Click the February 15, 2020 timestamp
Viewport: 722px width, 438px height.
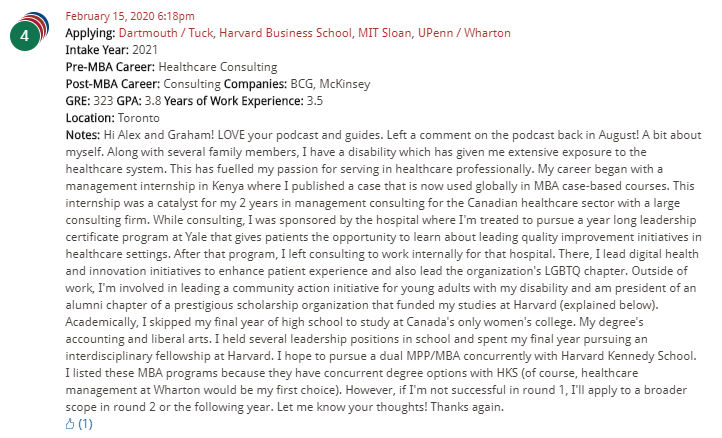pyautogui.click(x=130, y=16)
